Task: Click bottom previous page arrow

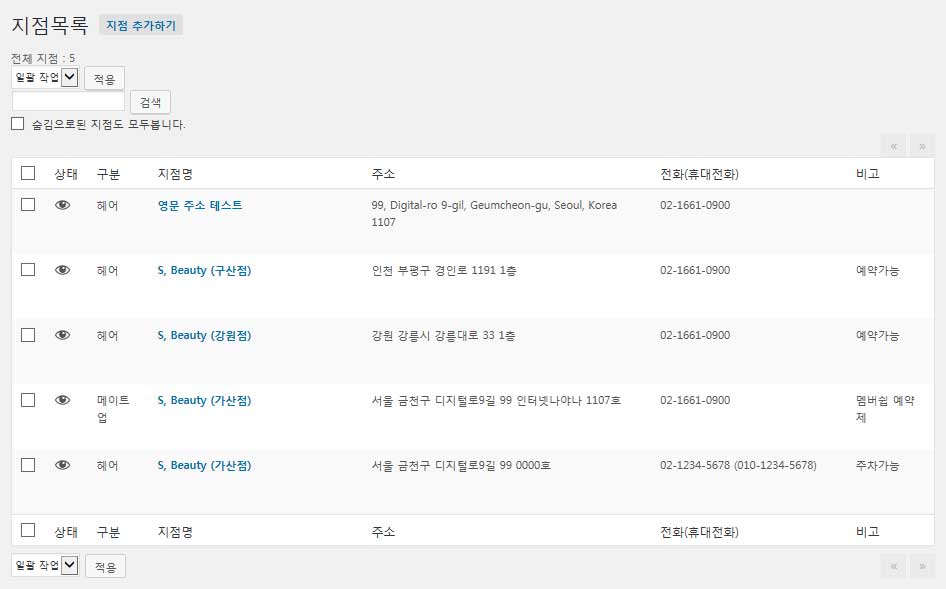Action: [894, 566]
